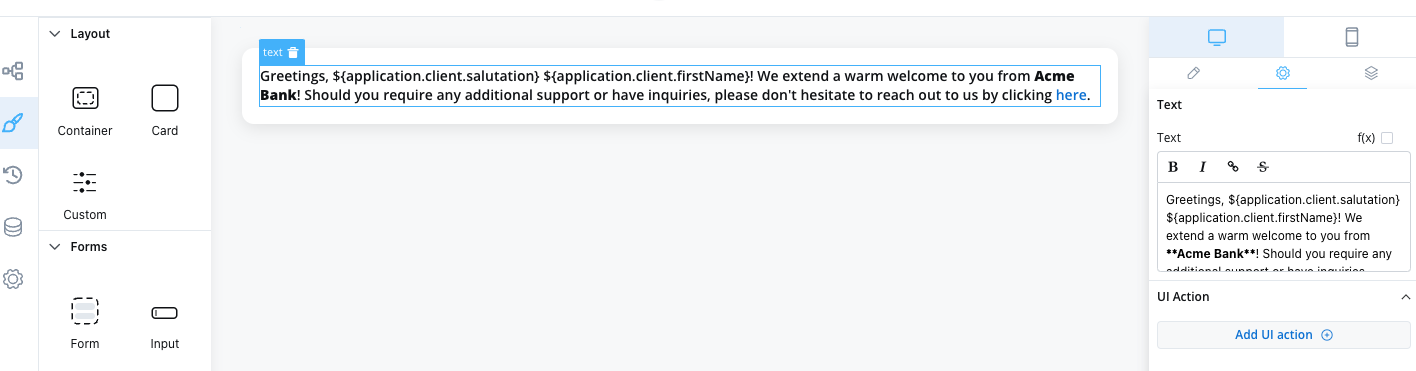Open the layers tab in properties panel
The image size is (1416, 371).
tap(1371, 73)
